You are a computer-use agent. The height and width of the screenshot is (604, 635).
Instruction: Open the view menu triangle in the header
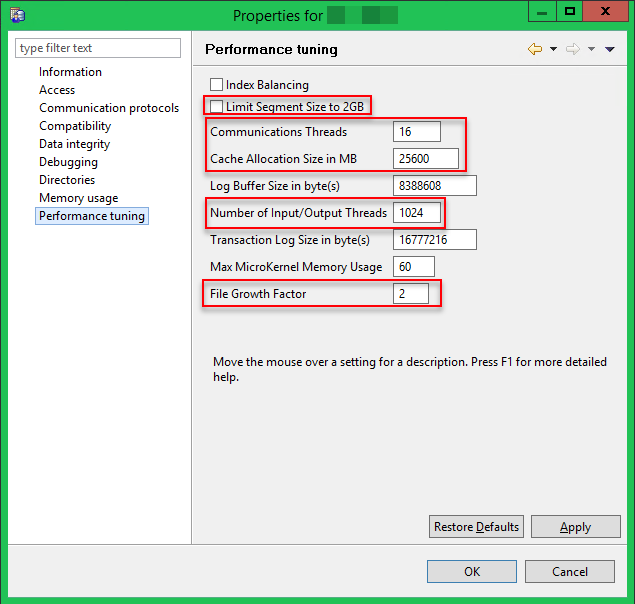tap(610, 49)
